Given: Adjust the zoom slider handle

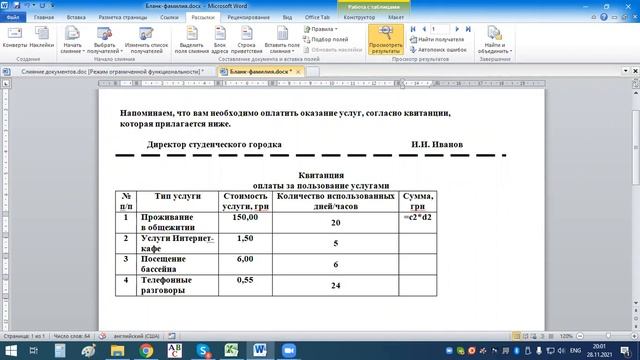Looking at the screenshot, I should point(608,336).
